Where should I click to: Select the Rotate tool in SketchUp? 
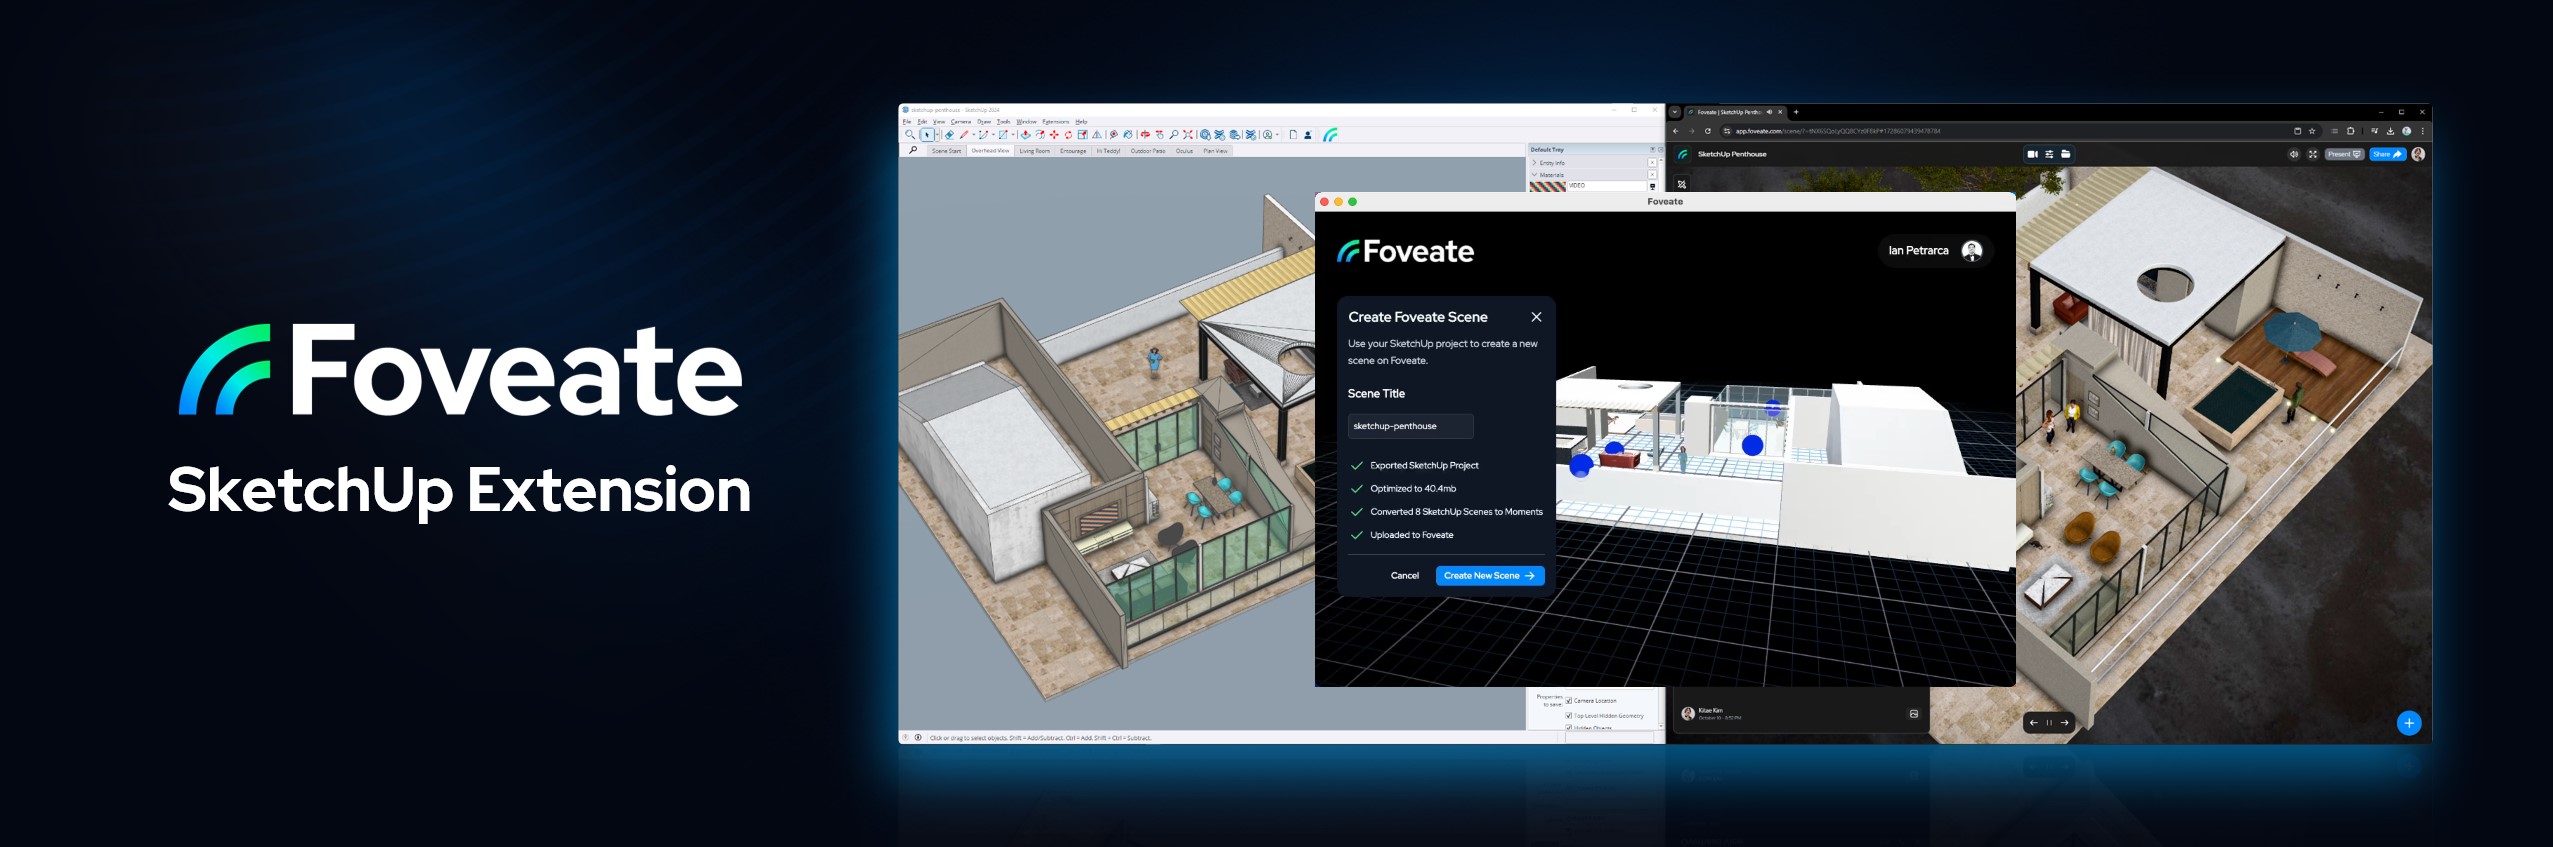tap(1068, 135)
